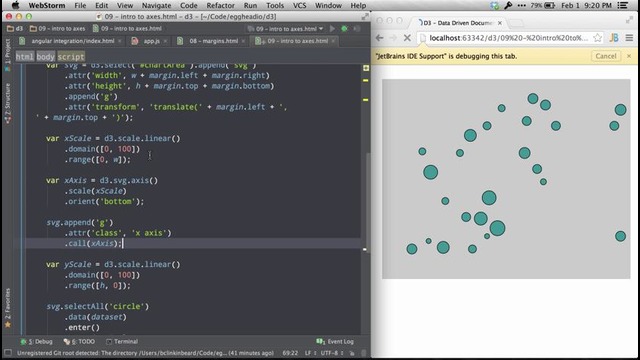The width and height of the screenshot is (640, 360).
Task: Select the 09 - intro to axes.html editor tab
Action: point(294,41)
